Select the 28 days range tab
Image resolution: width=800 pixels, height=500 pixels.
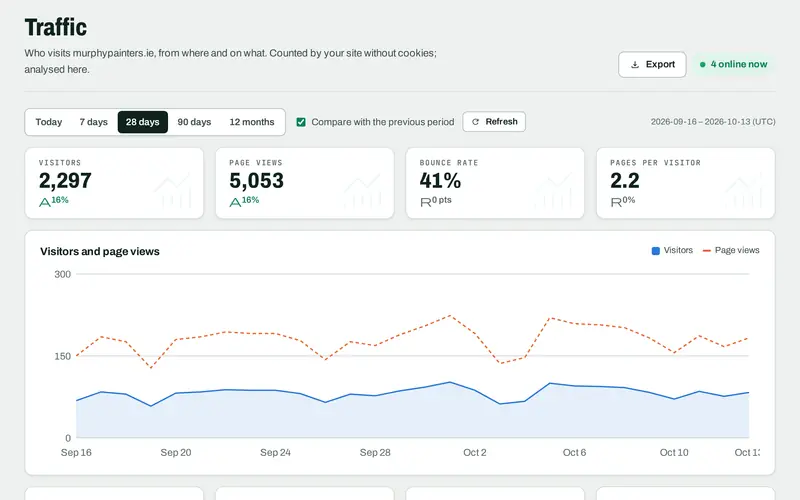[143, 122]
